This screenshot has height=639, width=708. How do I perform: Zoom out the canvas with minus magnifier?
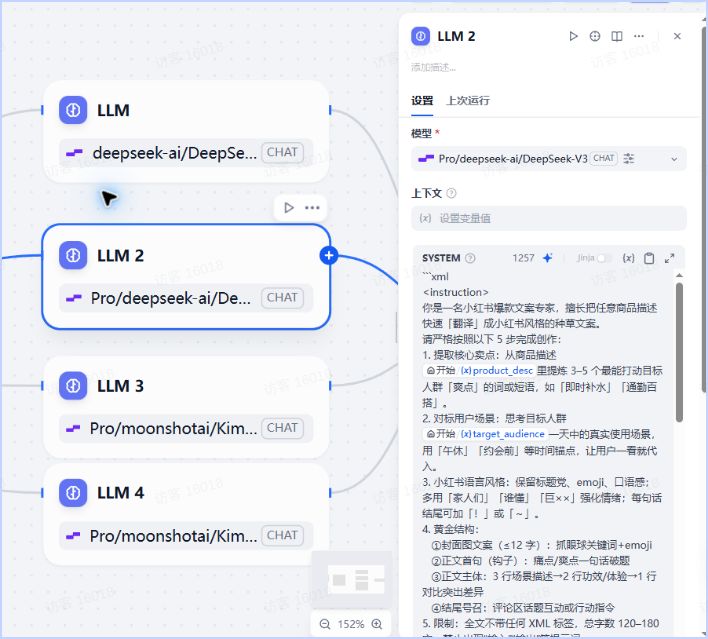click(x=325, y=624)
